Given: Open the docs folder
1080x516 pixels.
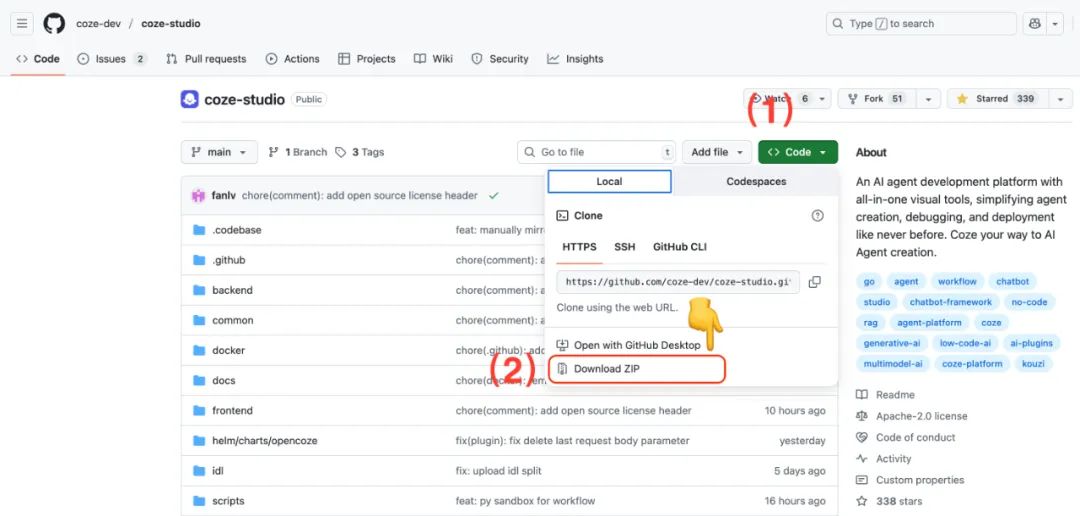Looking at the screenshot, I should (224, 380).
